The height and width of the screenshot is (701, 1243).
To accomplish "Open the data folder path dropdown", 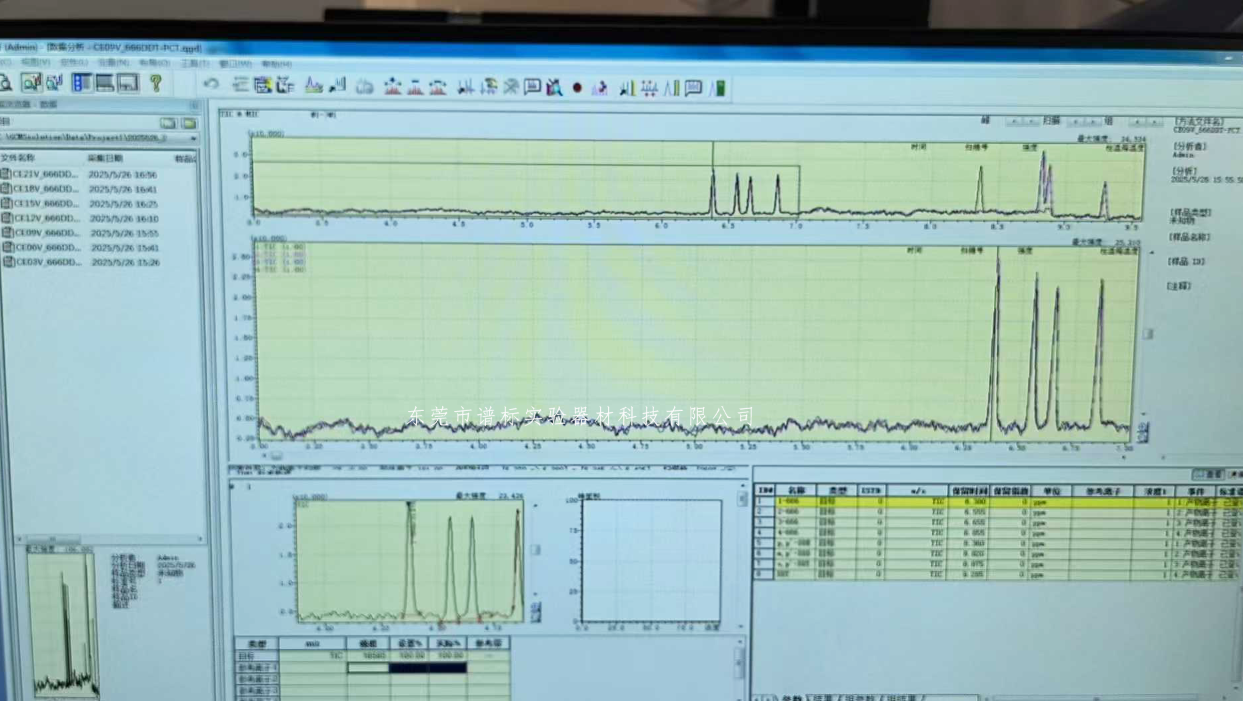I will tap(193, 138).
